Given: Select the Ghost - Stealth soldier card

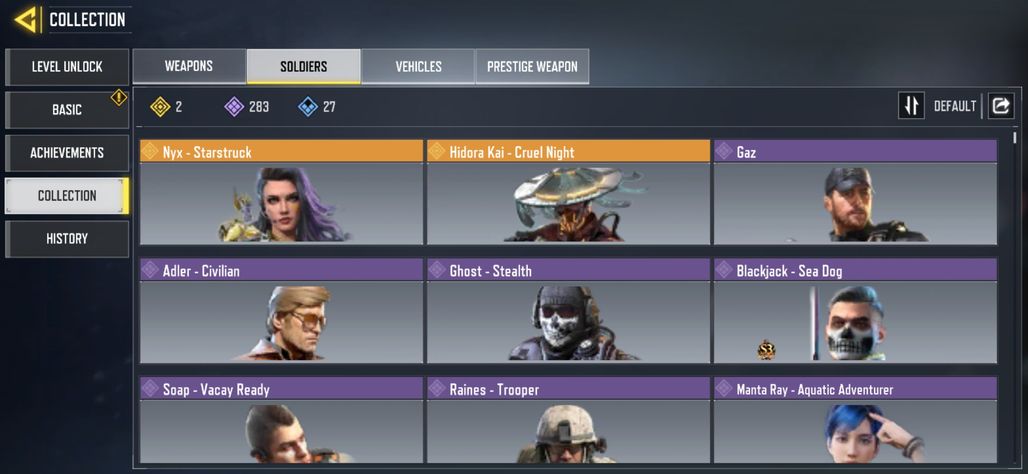Looking at the screenshot, I should click(568, 310).
